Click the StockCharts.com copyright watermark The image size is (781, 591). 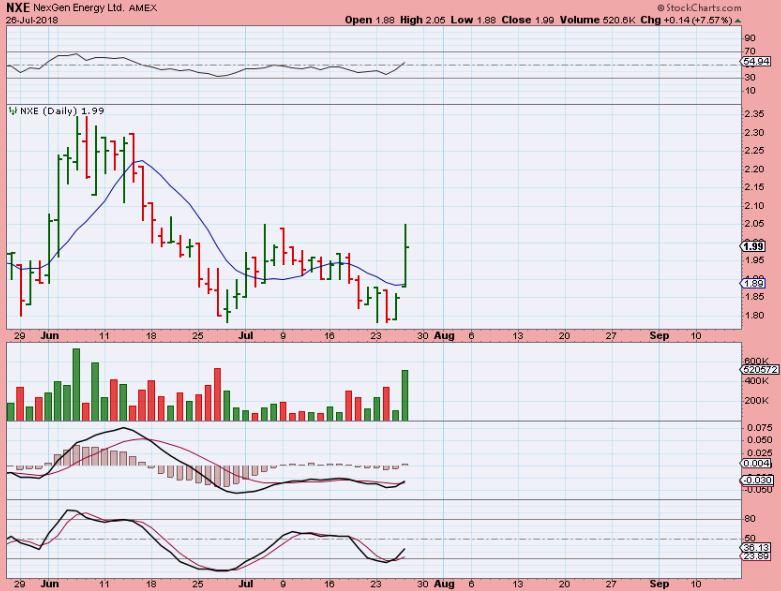pyautogui.click(x=699, y=7)
